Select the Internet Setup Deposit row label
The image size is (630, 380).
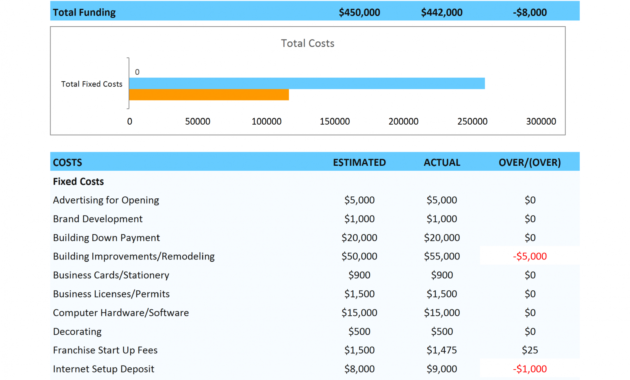point(104,369)
